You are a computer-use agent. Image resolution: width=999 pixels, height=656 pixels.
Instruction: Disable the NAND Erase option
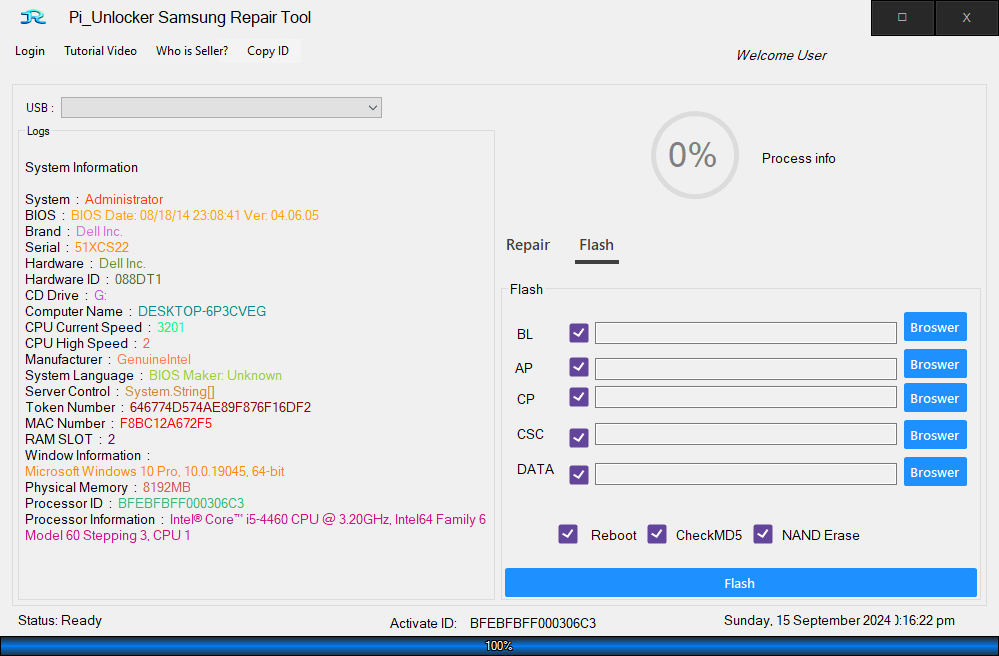point(763,534)
